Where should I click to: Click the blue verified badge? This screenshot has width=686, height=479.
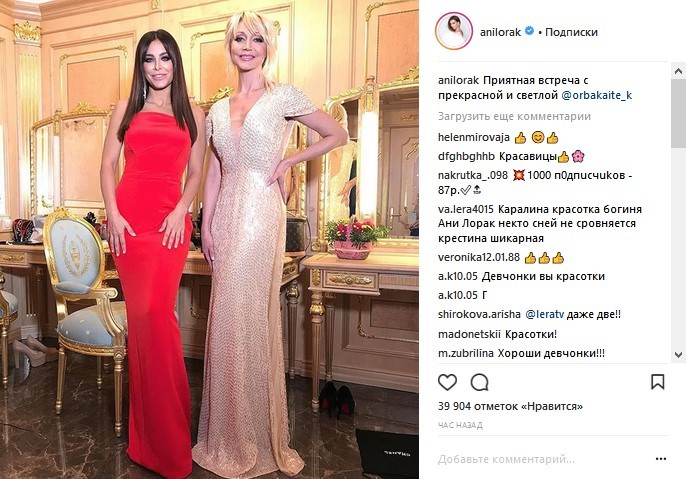point(529,31)
